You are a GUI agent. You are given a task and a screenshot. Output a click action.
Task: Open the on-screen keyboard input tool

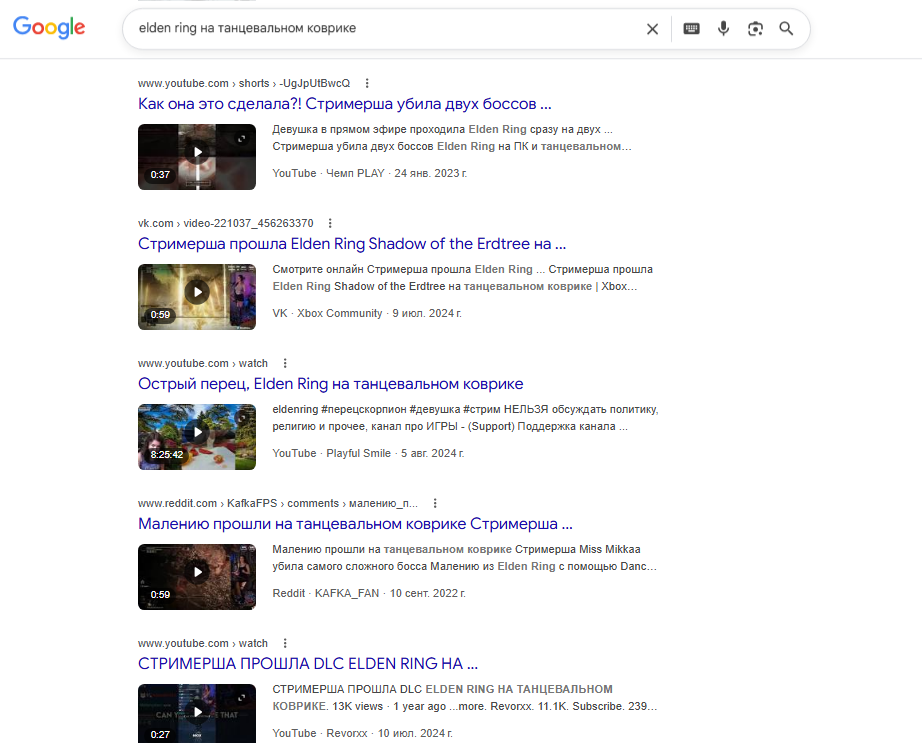point(692,28)
